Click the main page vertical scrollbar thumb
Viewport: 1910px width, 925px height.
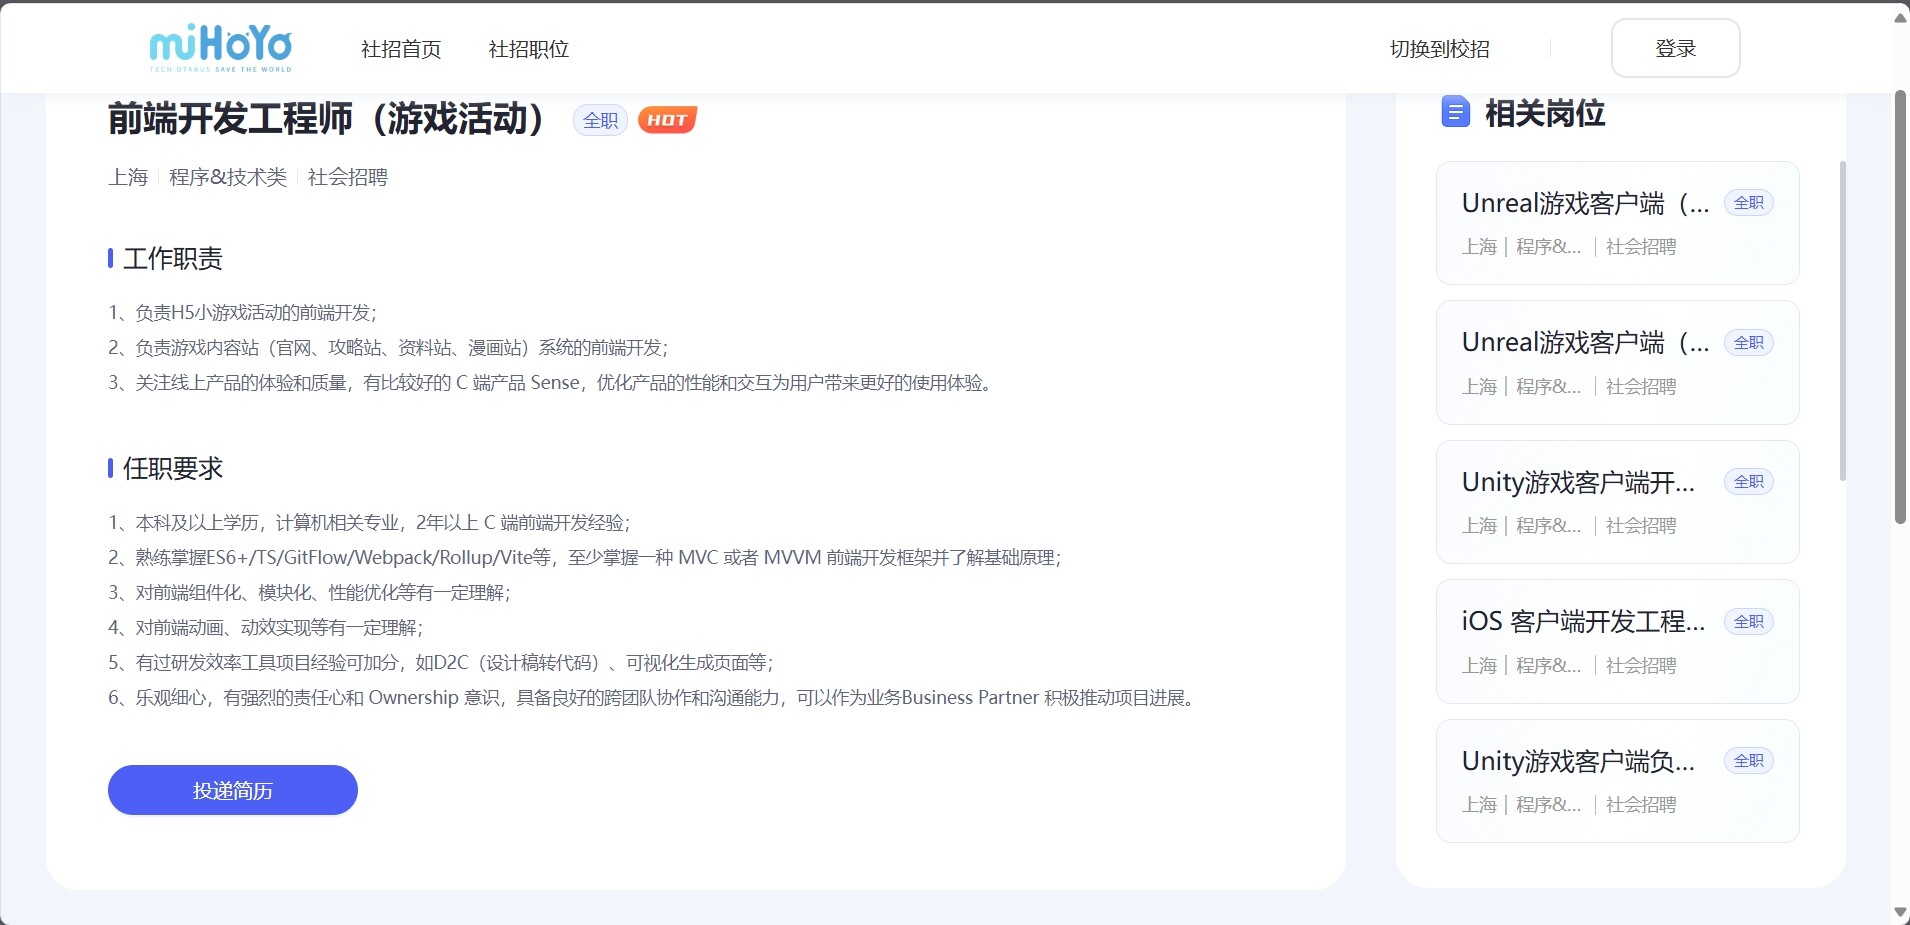pyautogui.click(x=1900, y=305)
